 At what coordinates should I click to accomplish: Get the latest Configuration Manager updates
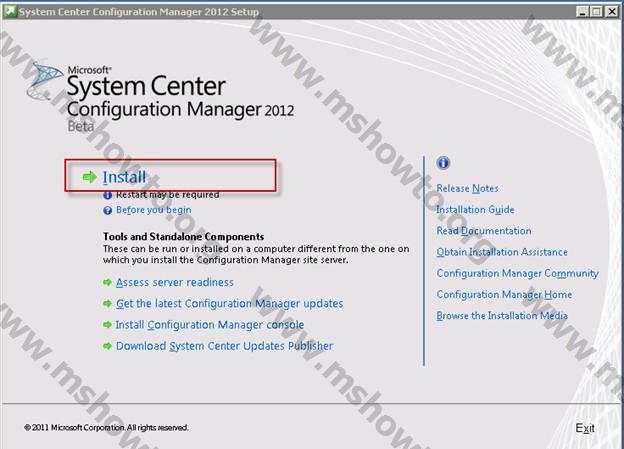[x=229, y=303]
